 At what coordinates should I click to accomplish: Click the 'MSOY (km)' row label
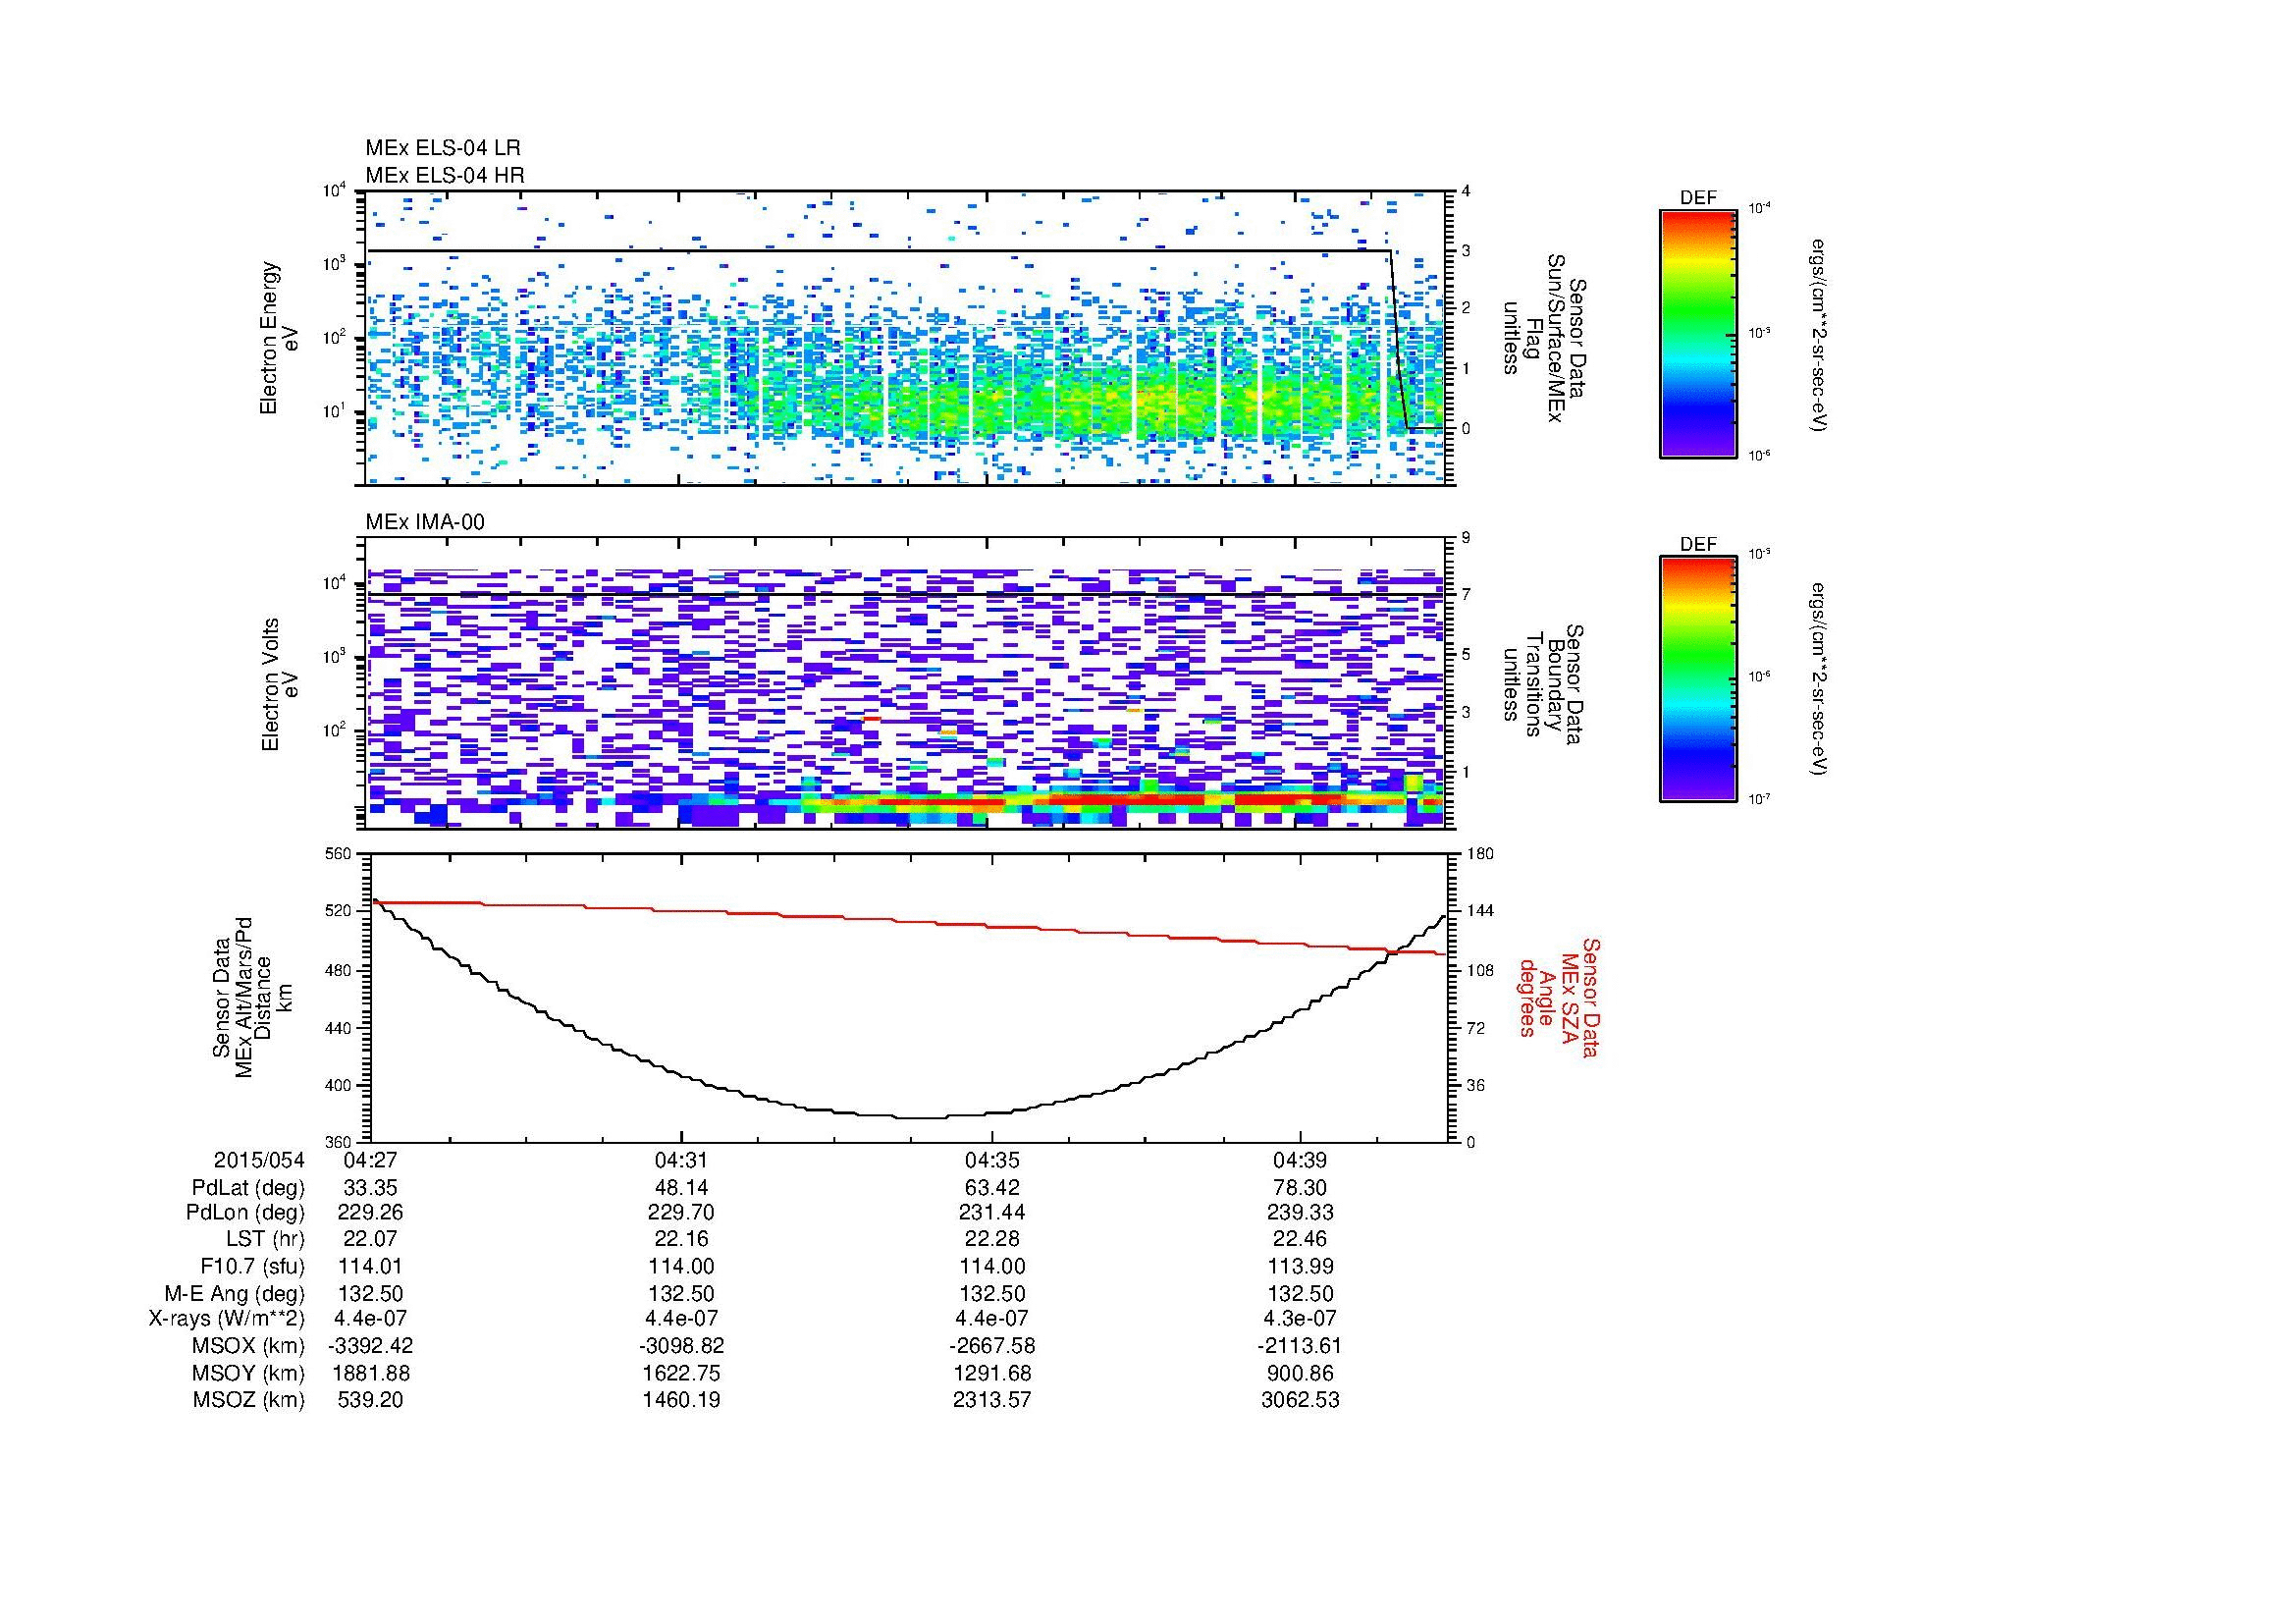click(250, 1374)
